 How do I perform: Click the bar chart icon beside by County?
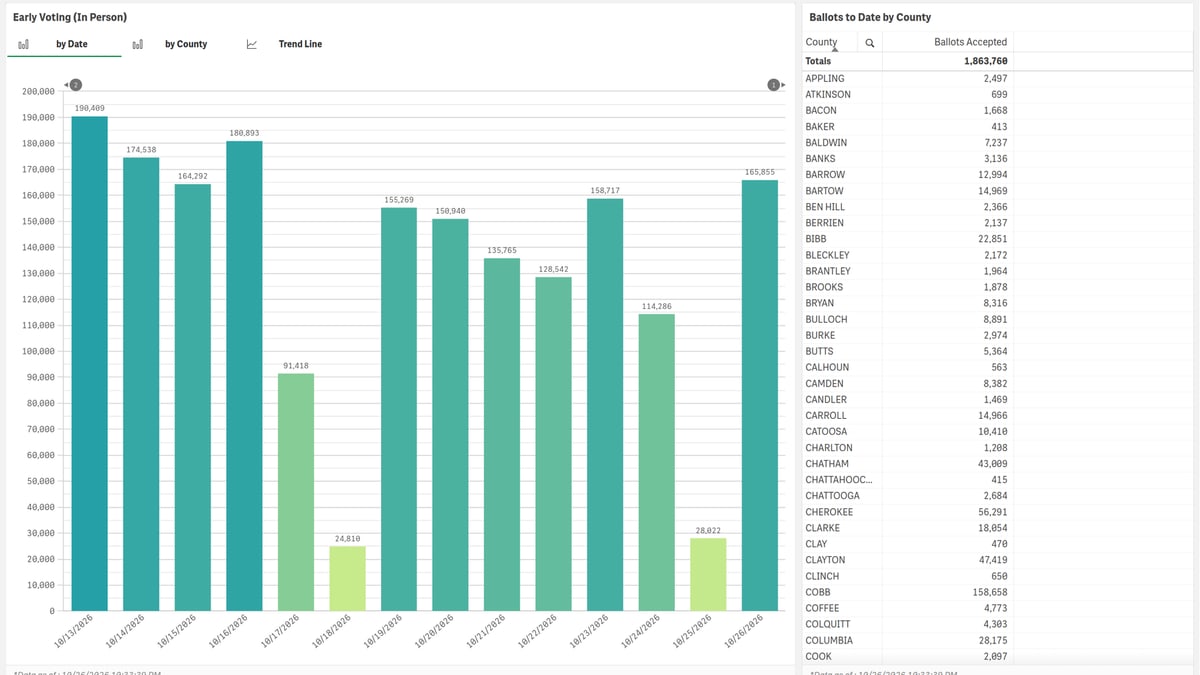(x=138, y=44)
